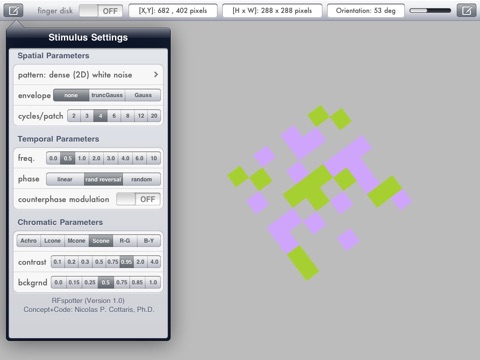Set contrast to 2.0

point(140,262)
